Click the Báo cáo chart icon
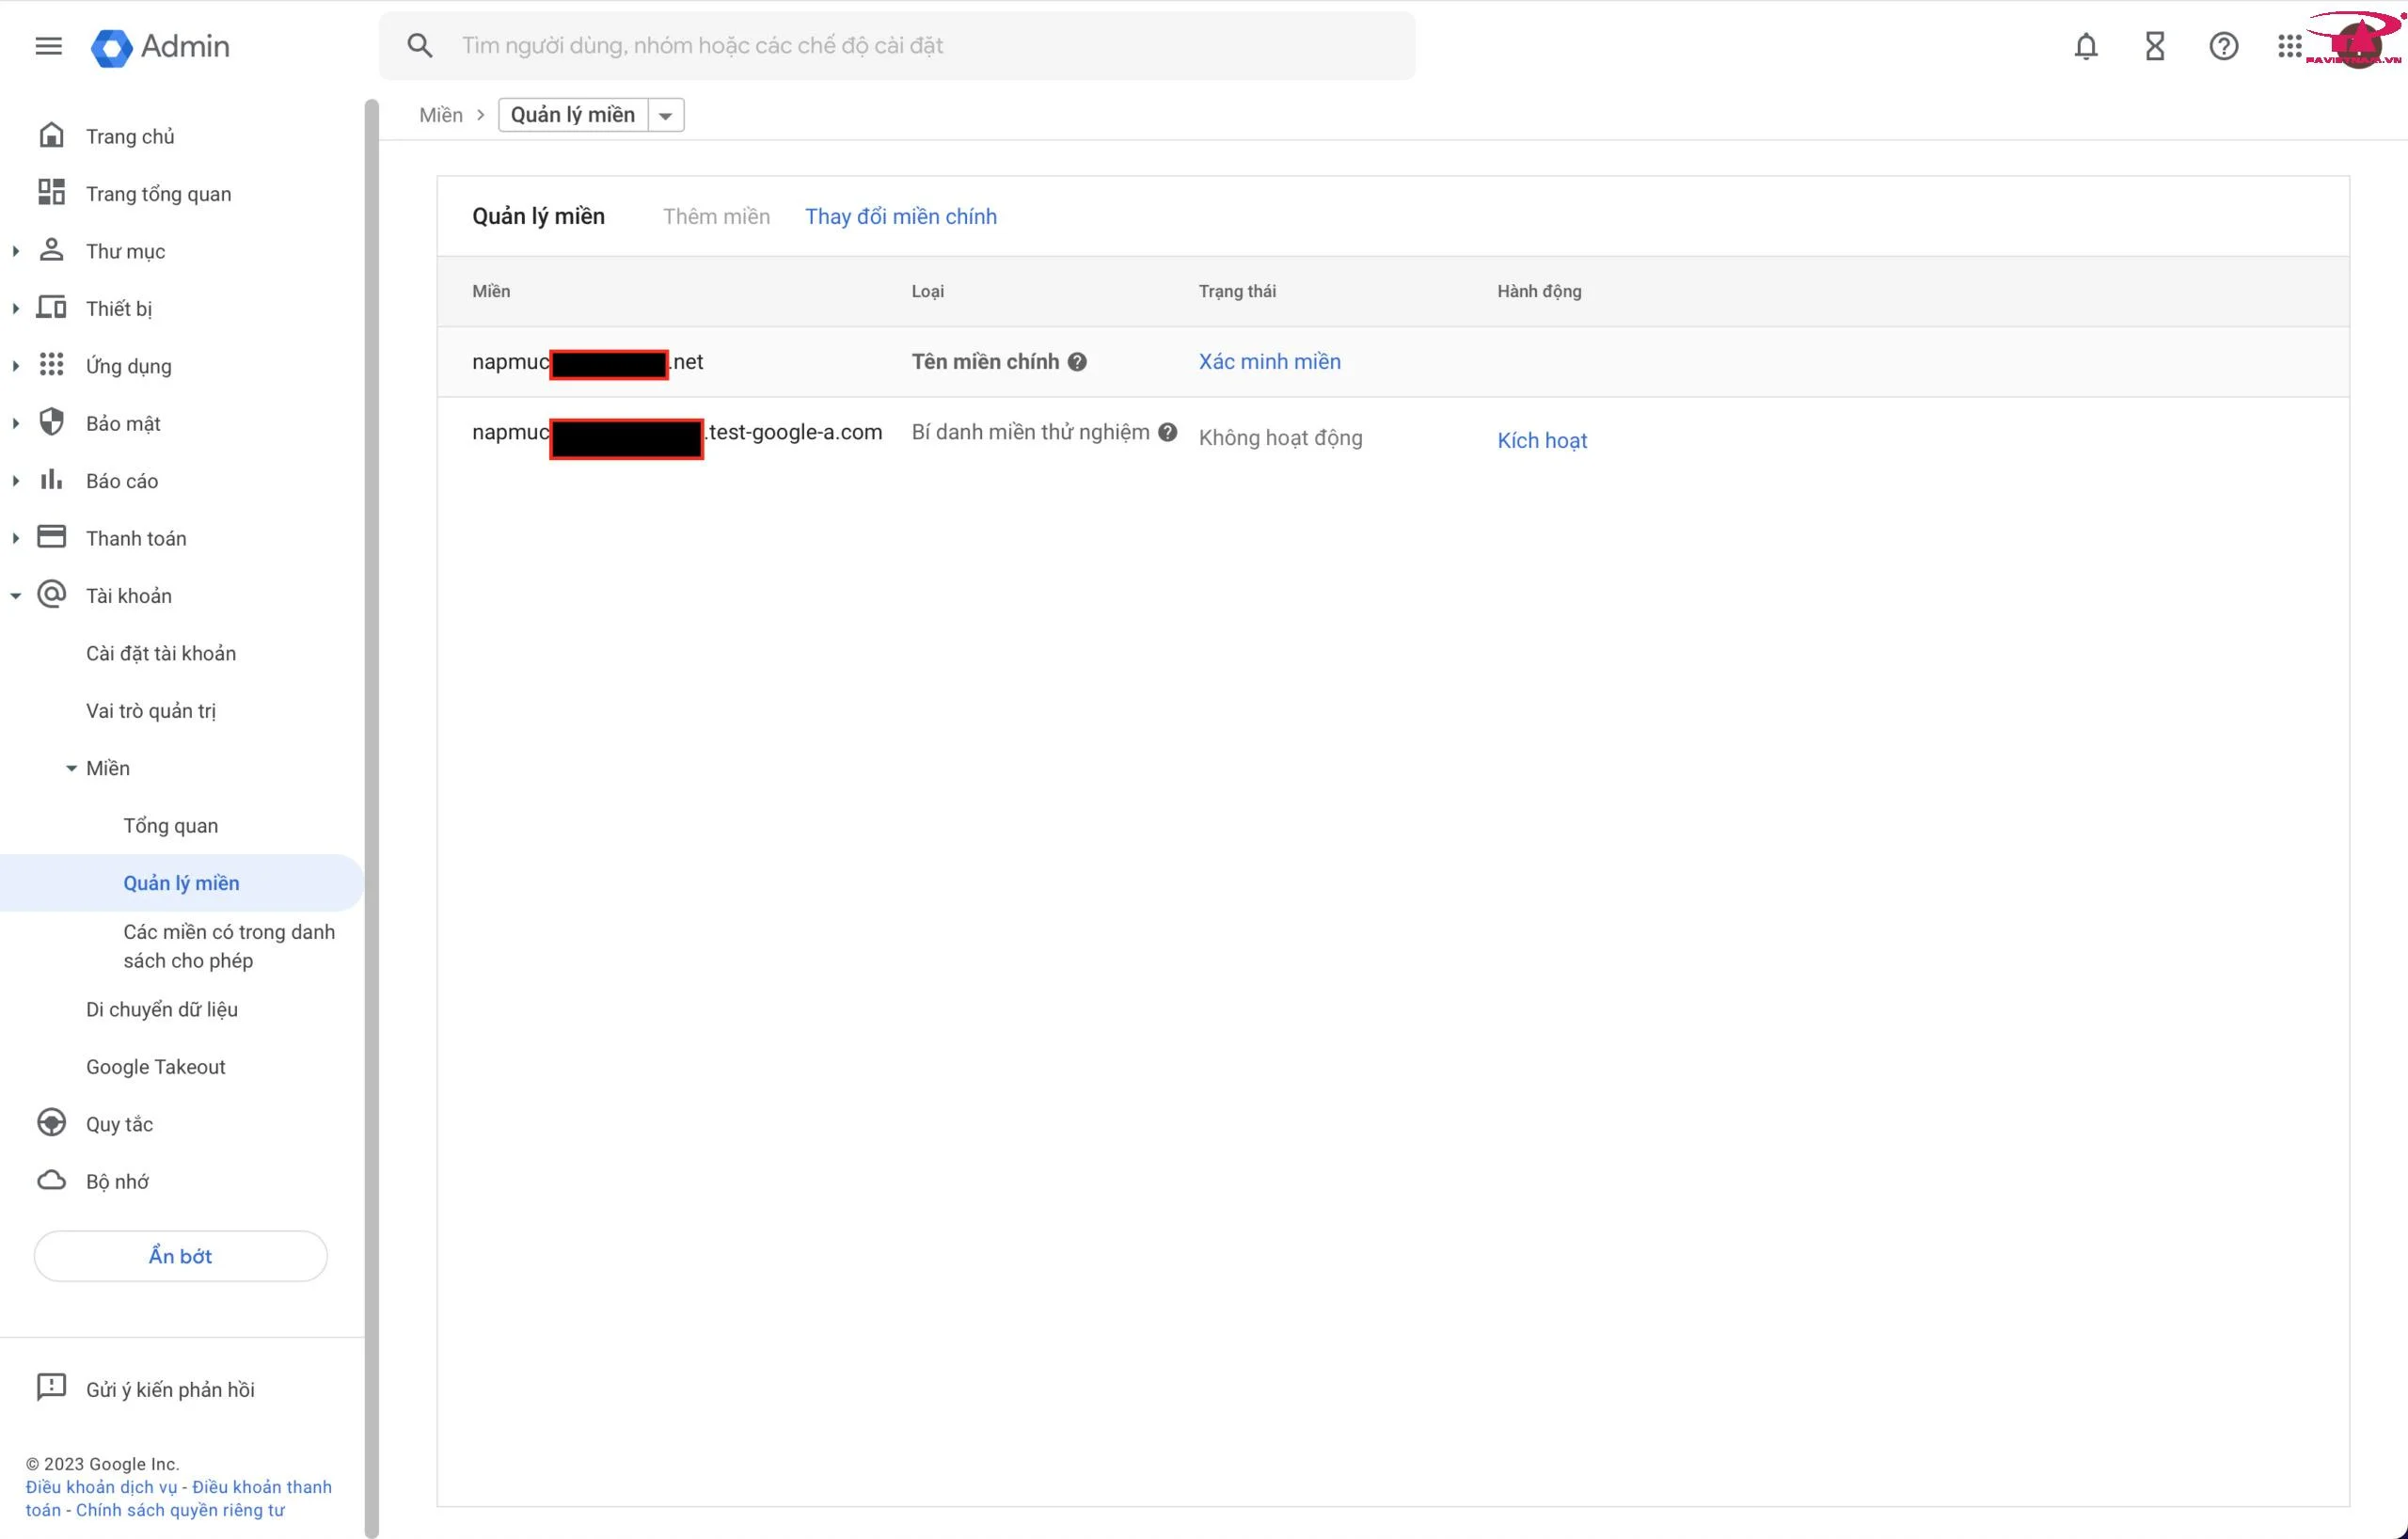Viewport: 2408px width, 1539px height. [x=51, y=479]
